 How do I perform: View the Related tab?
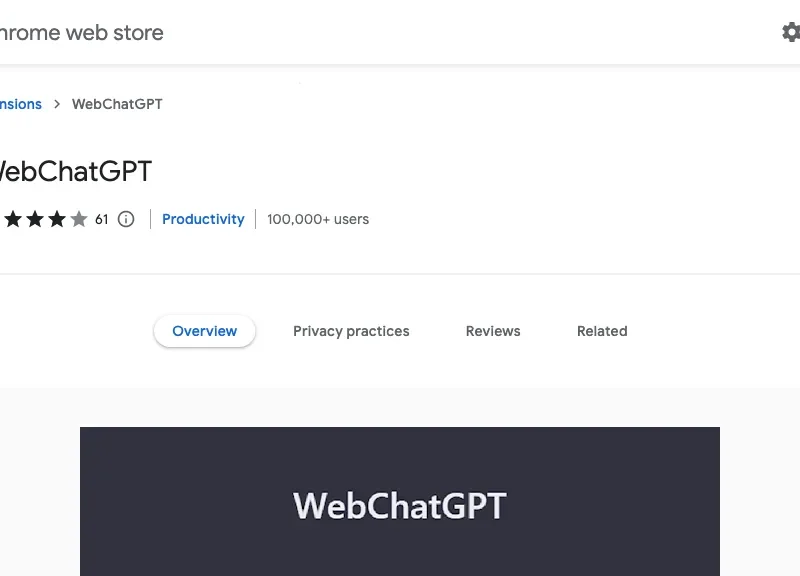point(602,331)
